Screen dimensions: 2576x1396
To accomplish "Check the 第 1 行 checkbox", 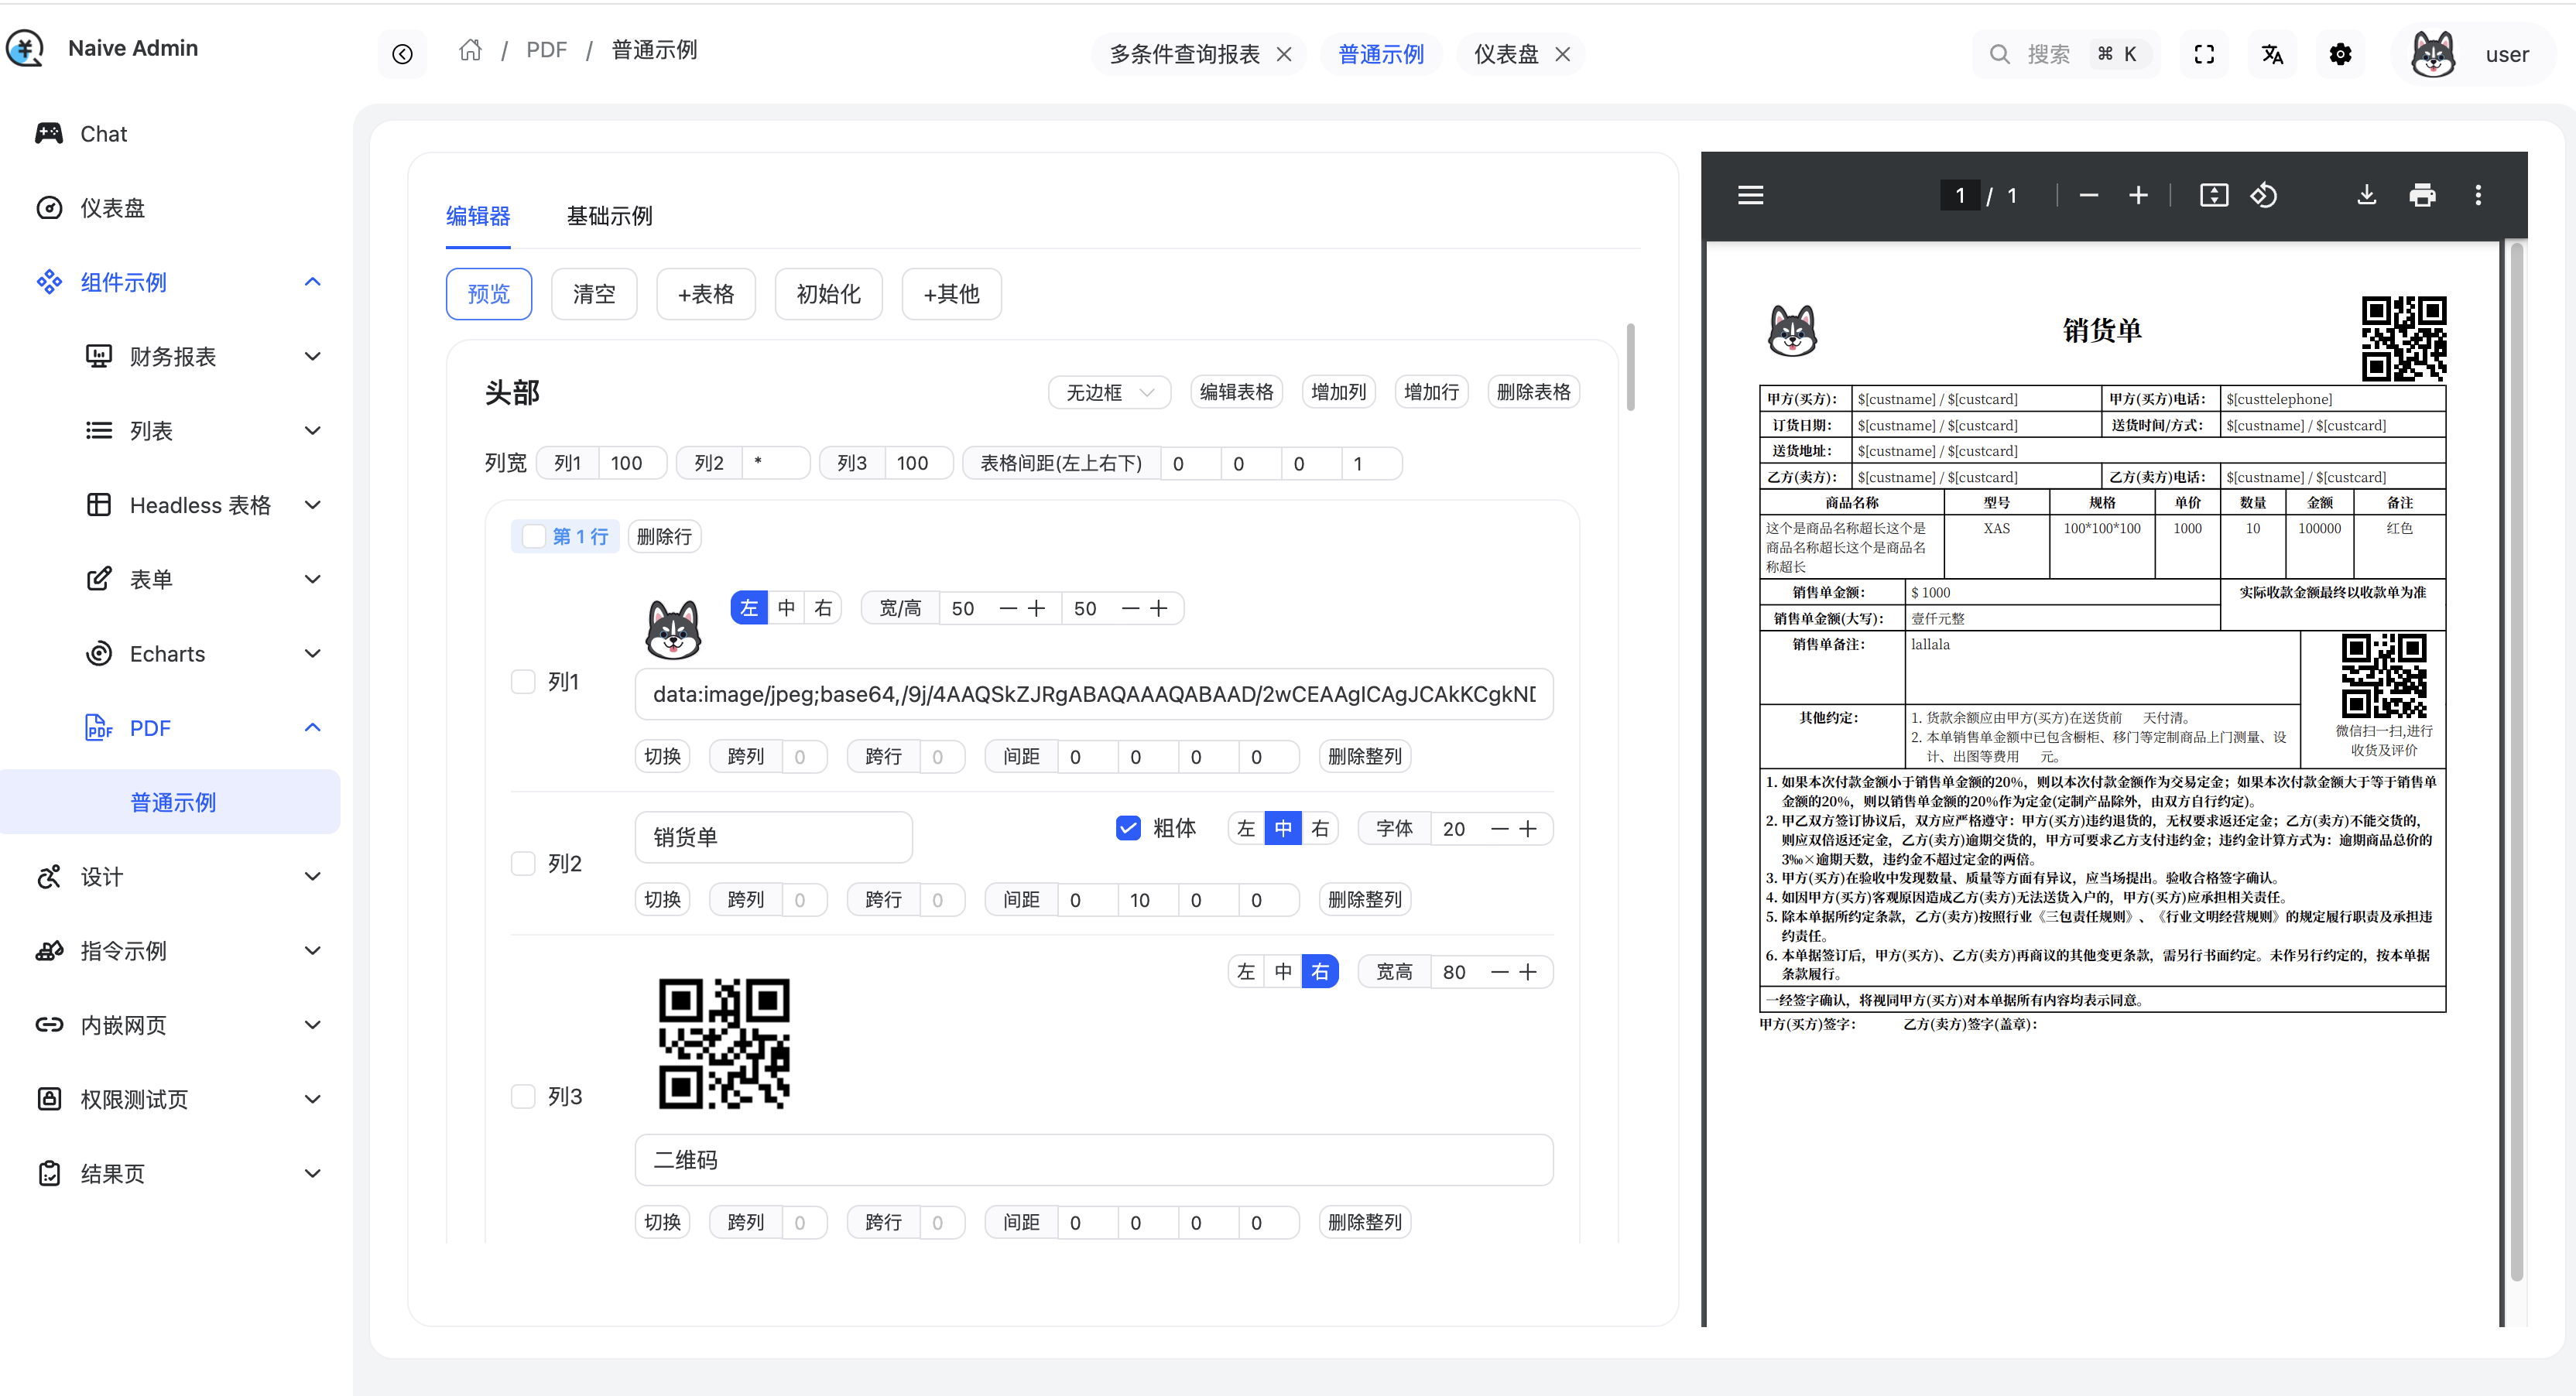I will (534, 537).
